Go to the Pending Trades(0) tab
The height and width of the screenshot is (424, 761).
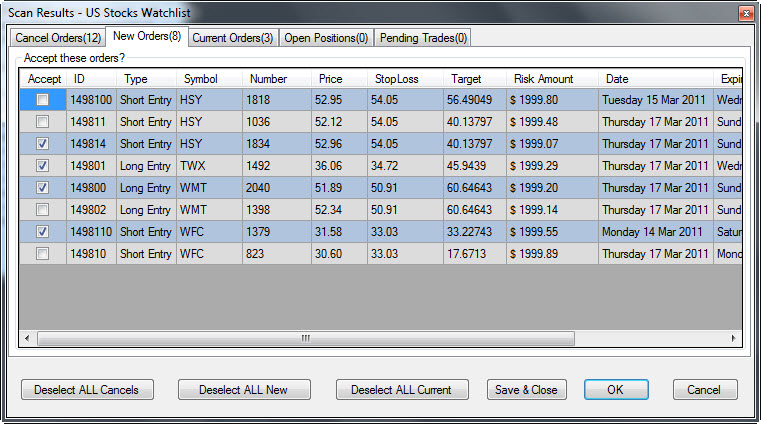(423, 38)
